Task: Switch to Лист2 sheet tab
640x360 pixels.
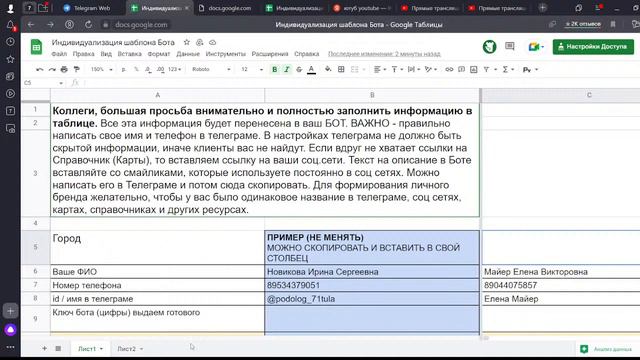Action: point(130,349)
